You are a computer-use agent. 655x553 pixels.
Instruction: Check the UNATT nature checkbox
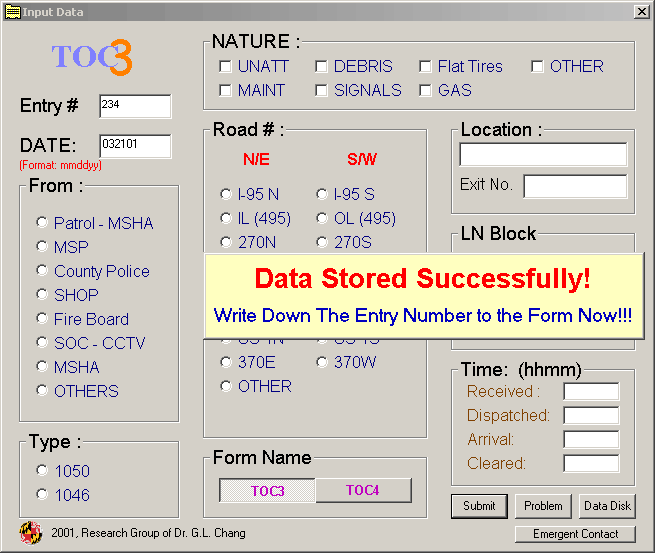[x=226, y=67]
